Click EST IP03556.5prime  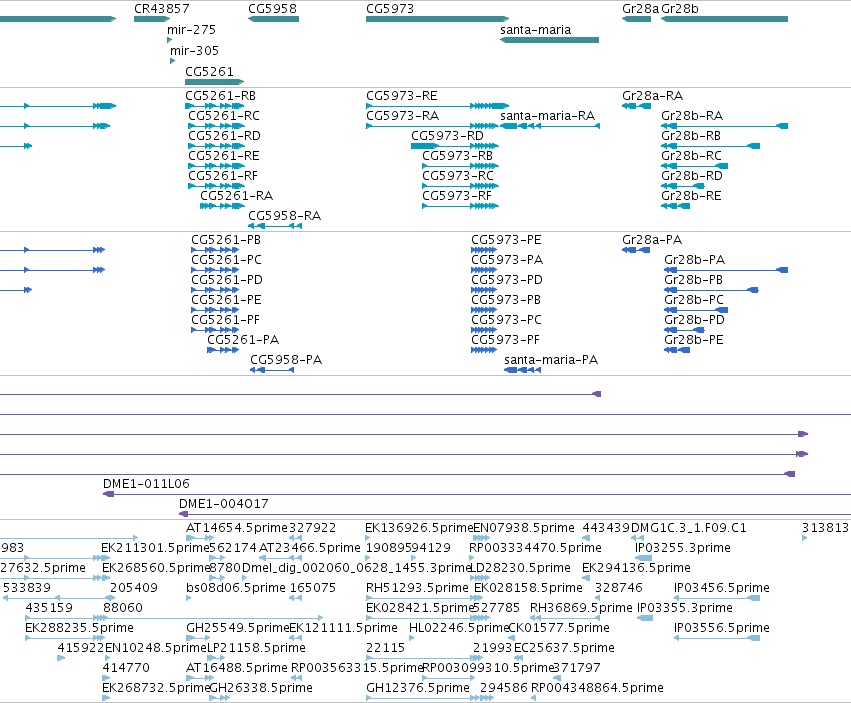point(717,638)
